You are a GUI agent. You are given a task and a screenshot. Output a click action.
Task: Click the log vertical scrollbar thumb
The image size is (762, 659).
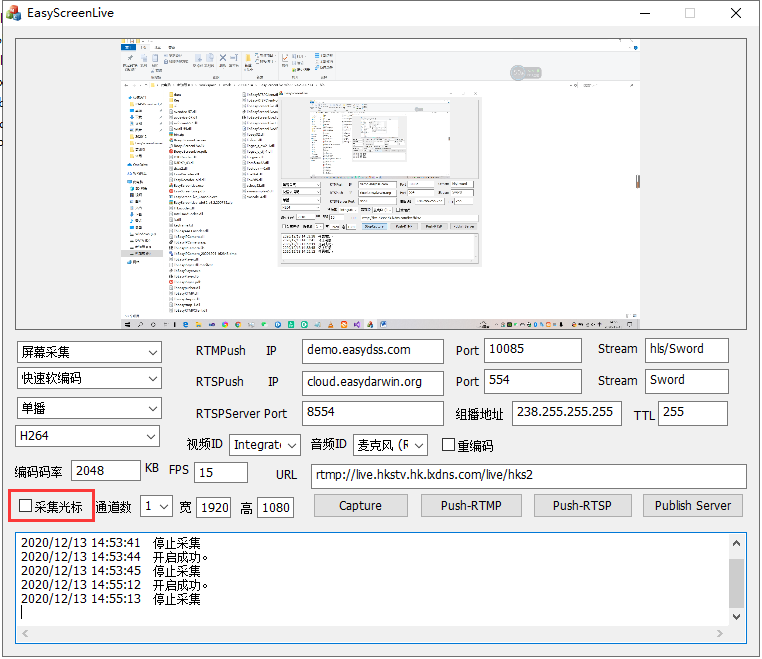(736, 583)
